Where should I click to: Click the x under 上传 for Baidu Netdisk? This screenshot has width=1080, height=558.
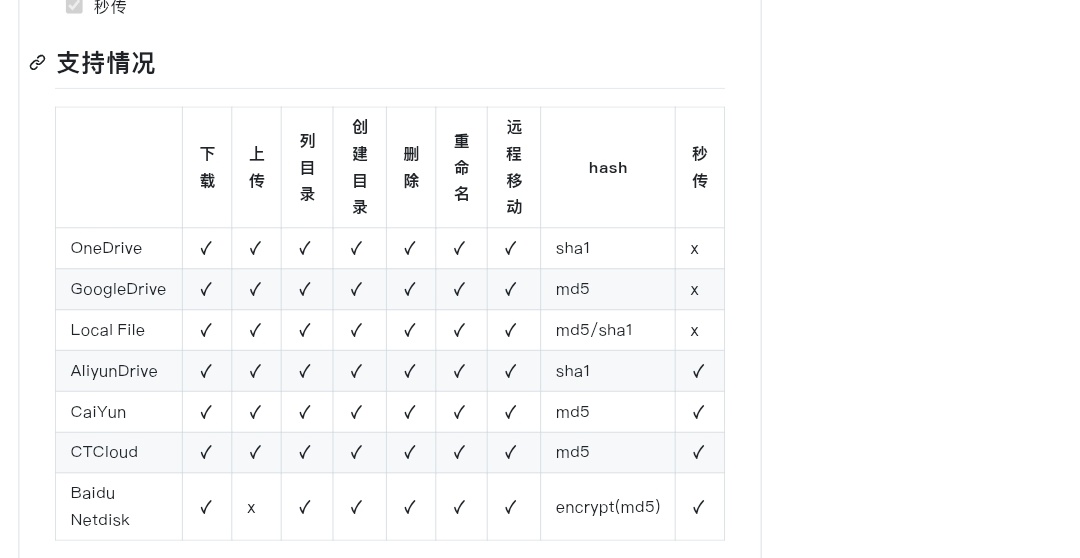[x=251, y=508]
